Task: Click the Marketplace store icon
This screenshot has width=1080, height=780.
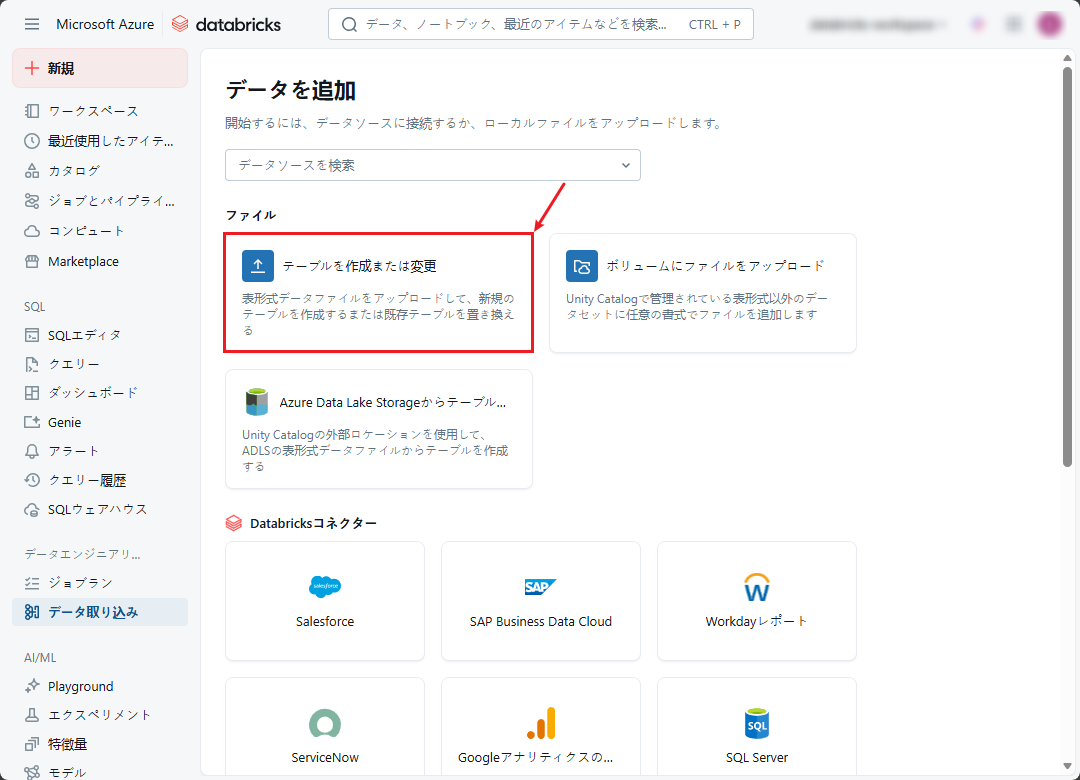Action: coord(32,262)
